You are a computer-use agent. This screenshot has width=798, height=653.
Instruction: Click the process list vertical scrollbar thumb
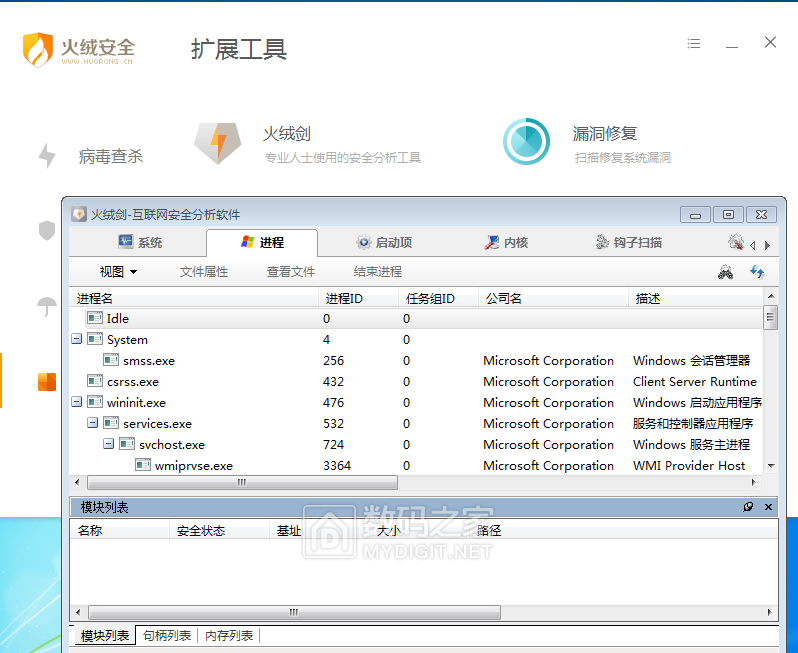pyautogui.click(x=771, y=318)
